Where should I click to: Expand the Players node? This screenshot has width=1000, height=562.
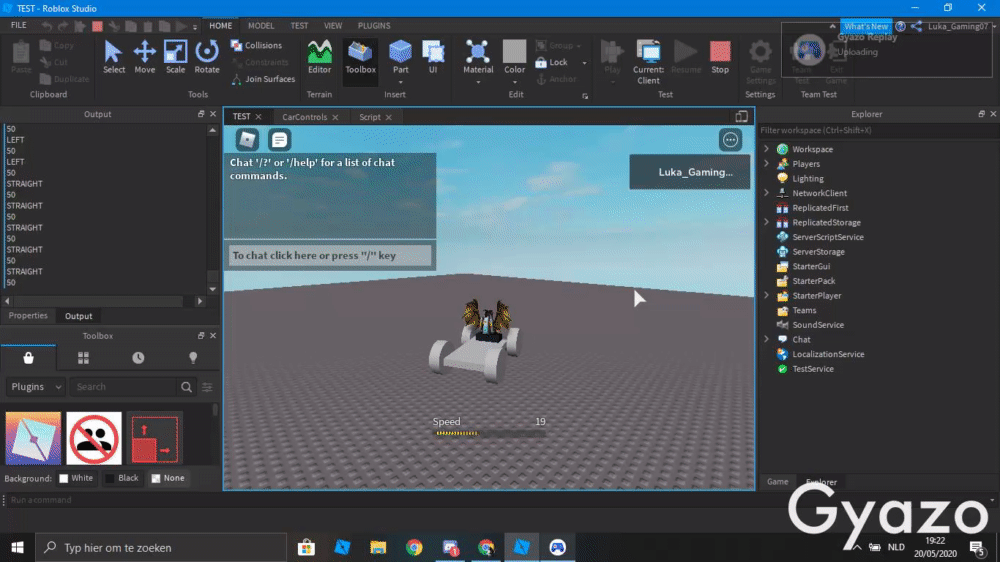(x=767, y=163)
